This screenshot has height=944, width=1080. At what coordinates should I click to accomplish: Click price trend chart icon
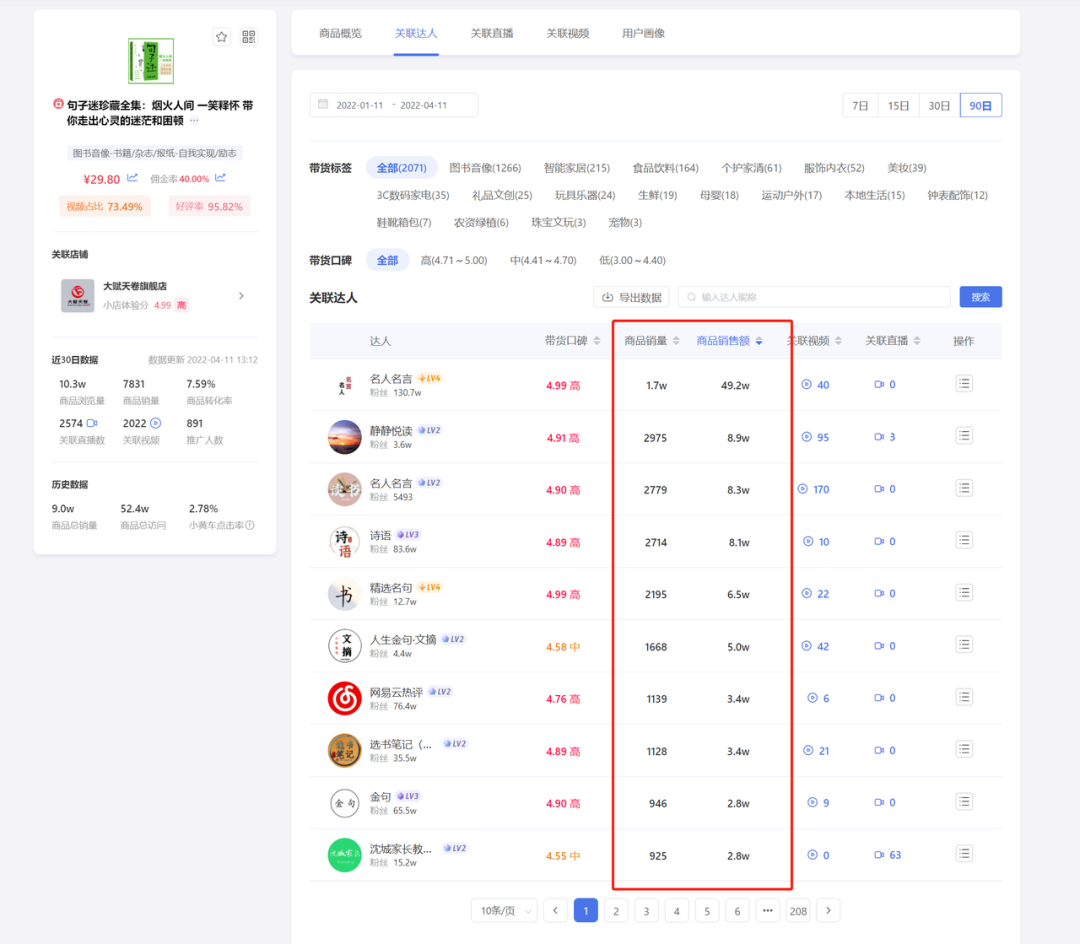pyautogui.click(x=132, y=178)
